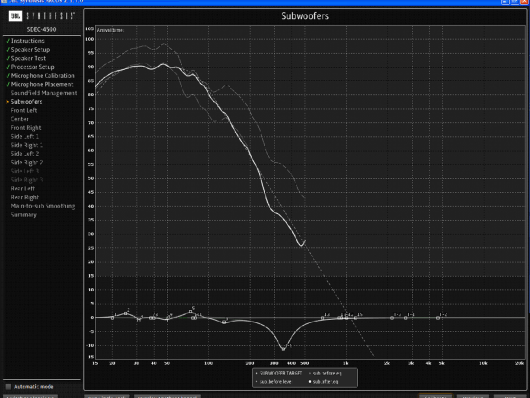
Task: Click the deep EQ notch filter handle
Action: 283,348
